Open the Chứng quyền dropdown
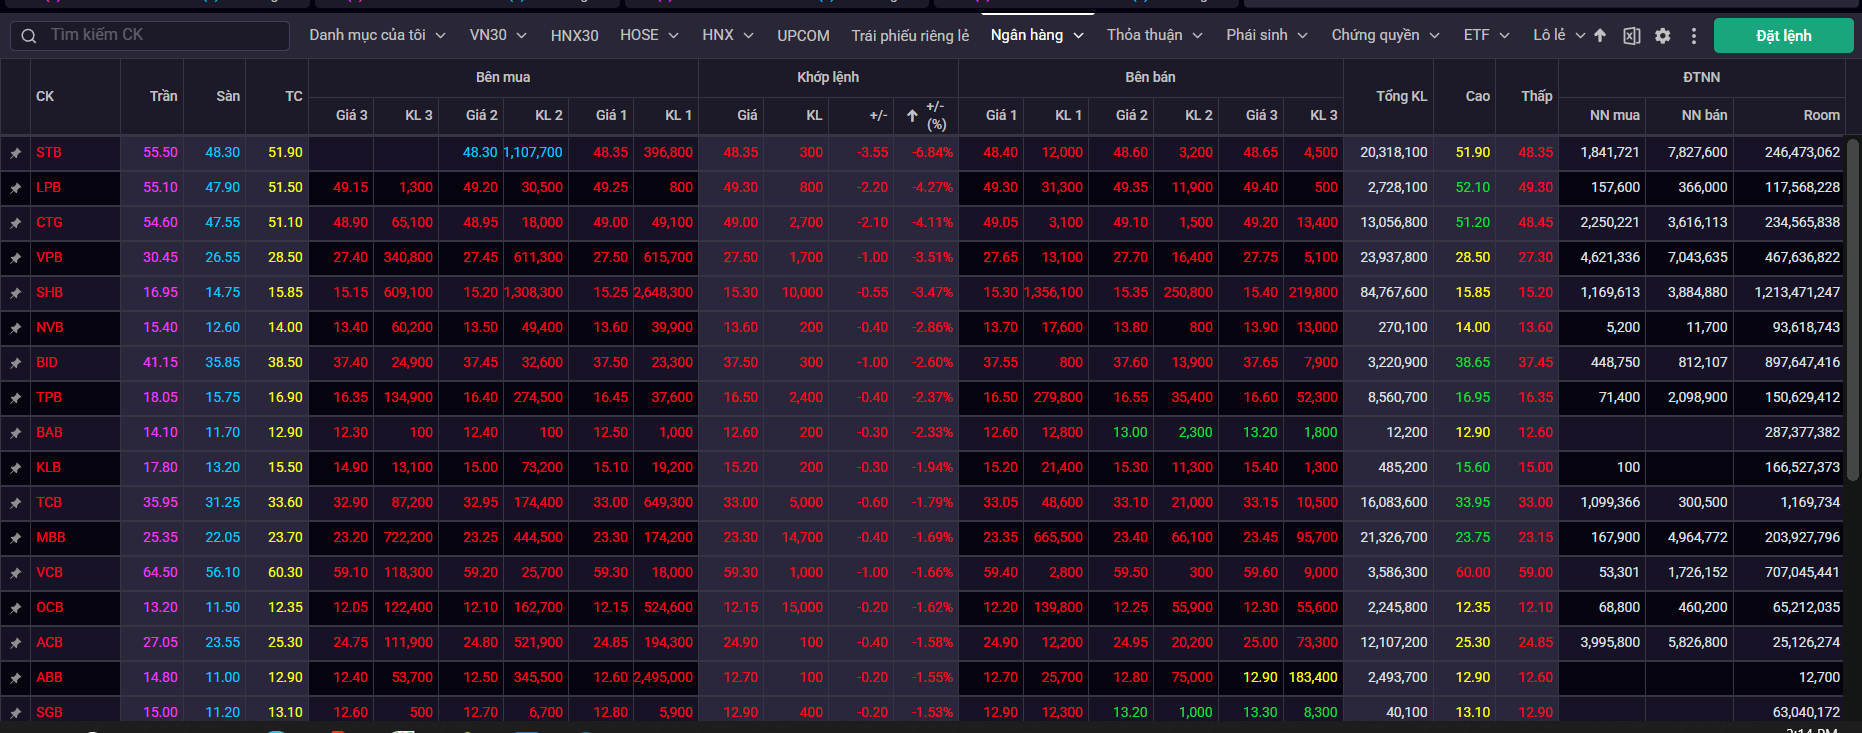 (1385, 35)
